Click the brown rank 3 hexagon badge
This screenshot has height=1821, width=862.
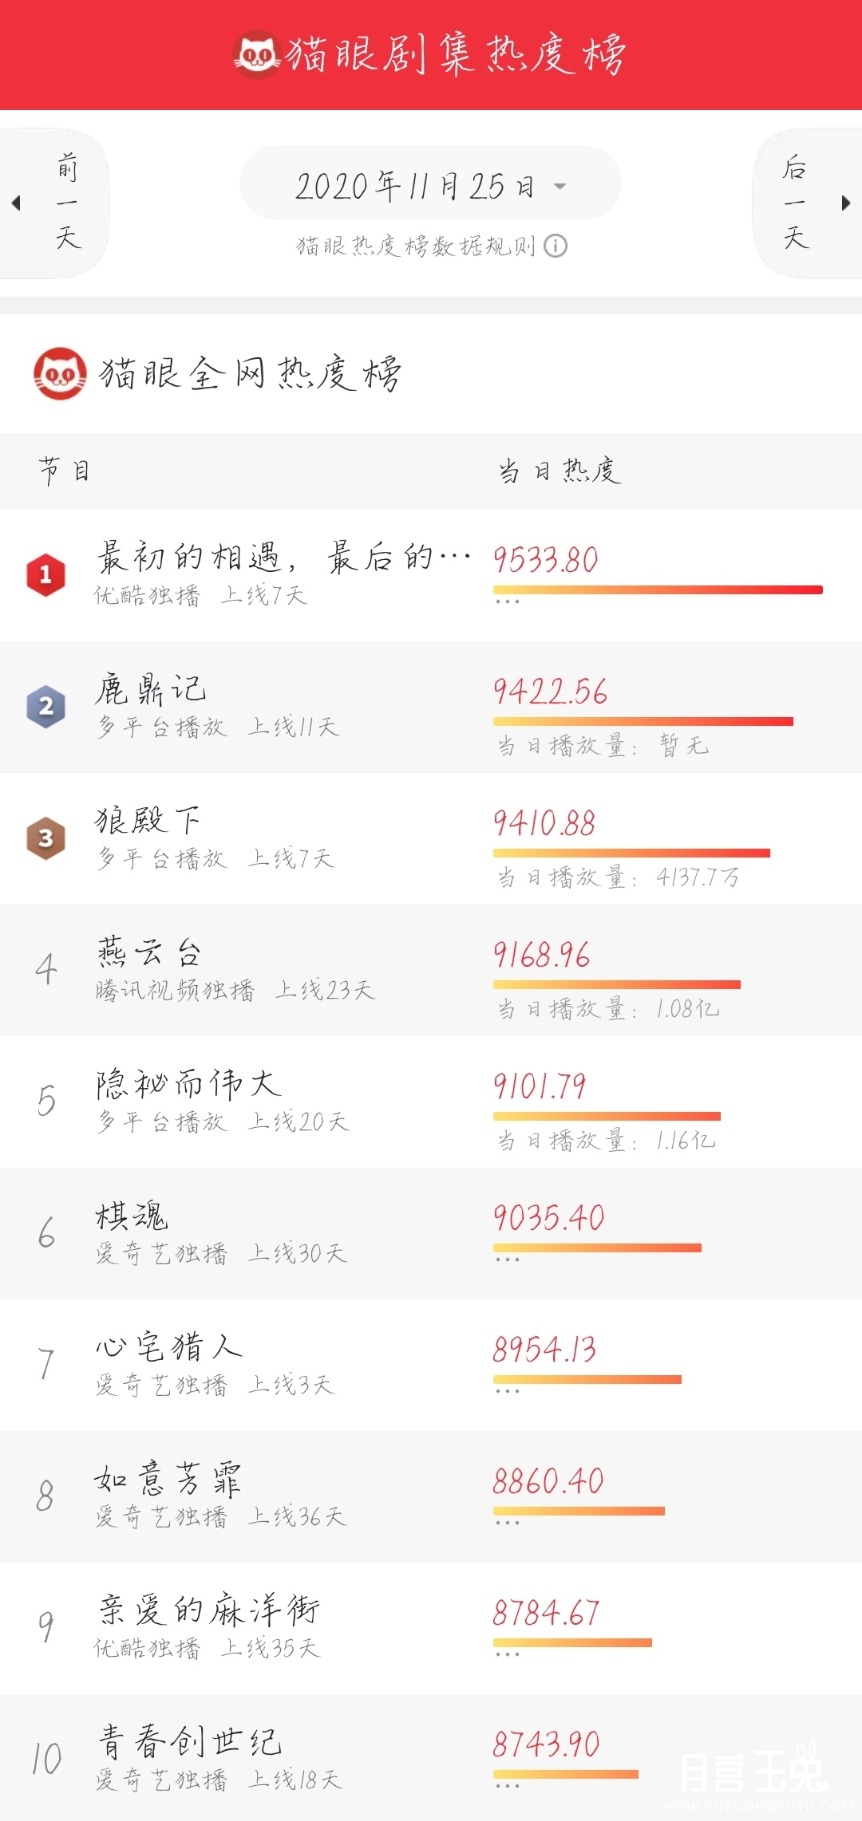pos(46,838)
